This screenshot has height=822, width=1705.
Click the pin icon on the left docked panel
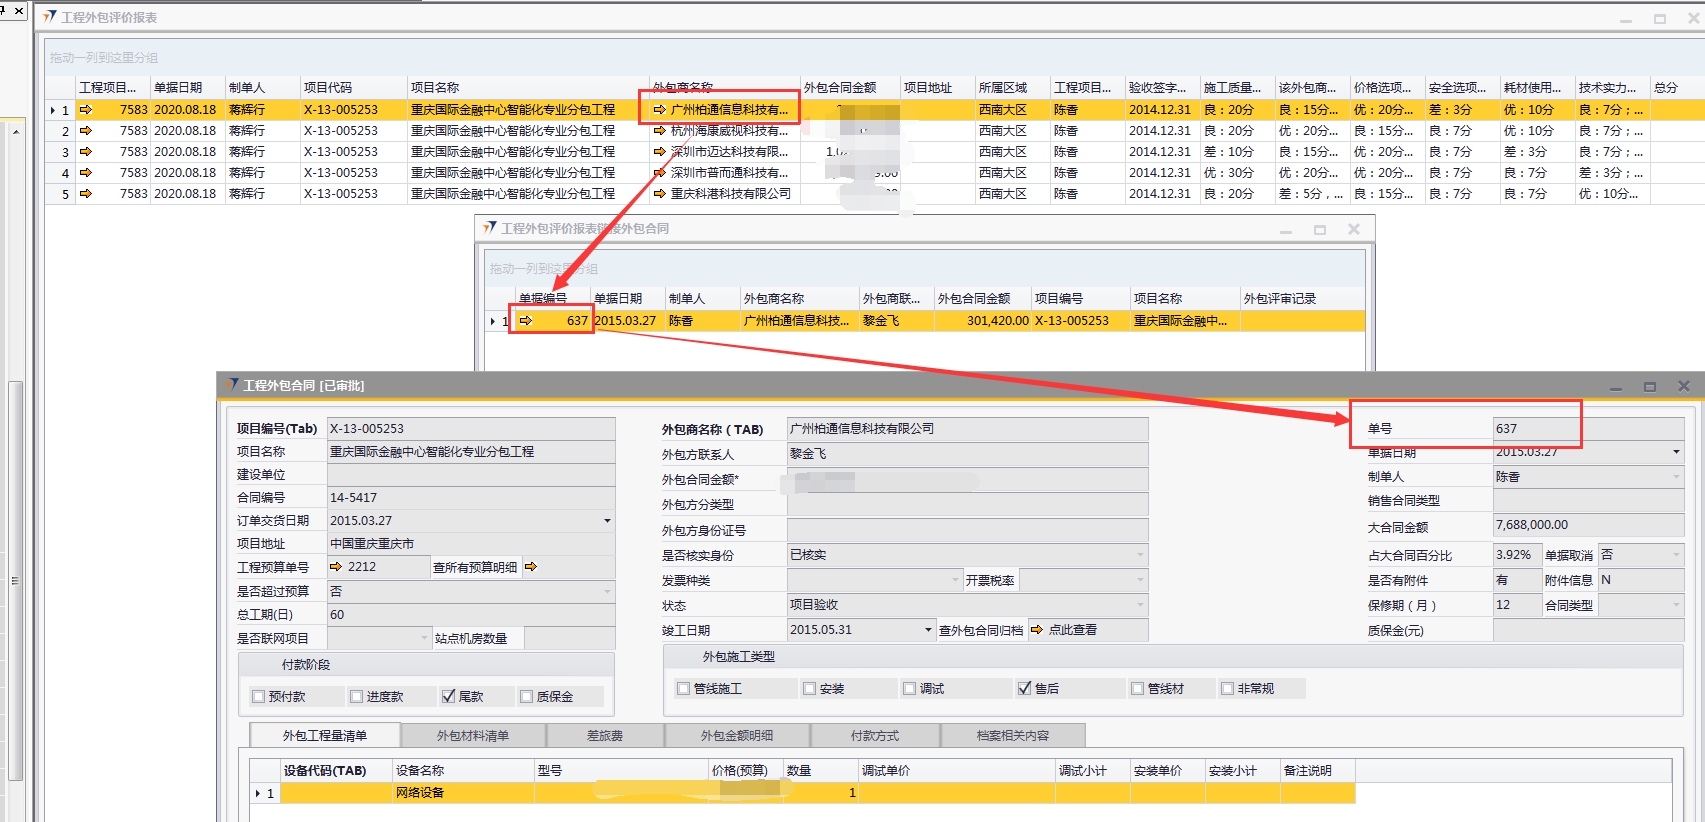pos(4,10)
